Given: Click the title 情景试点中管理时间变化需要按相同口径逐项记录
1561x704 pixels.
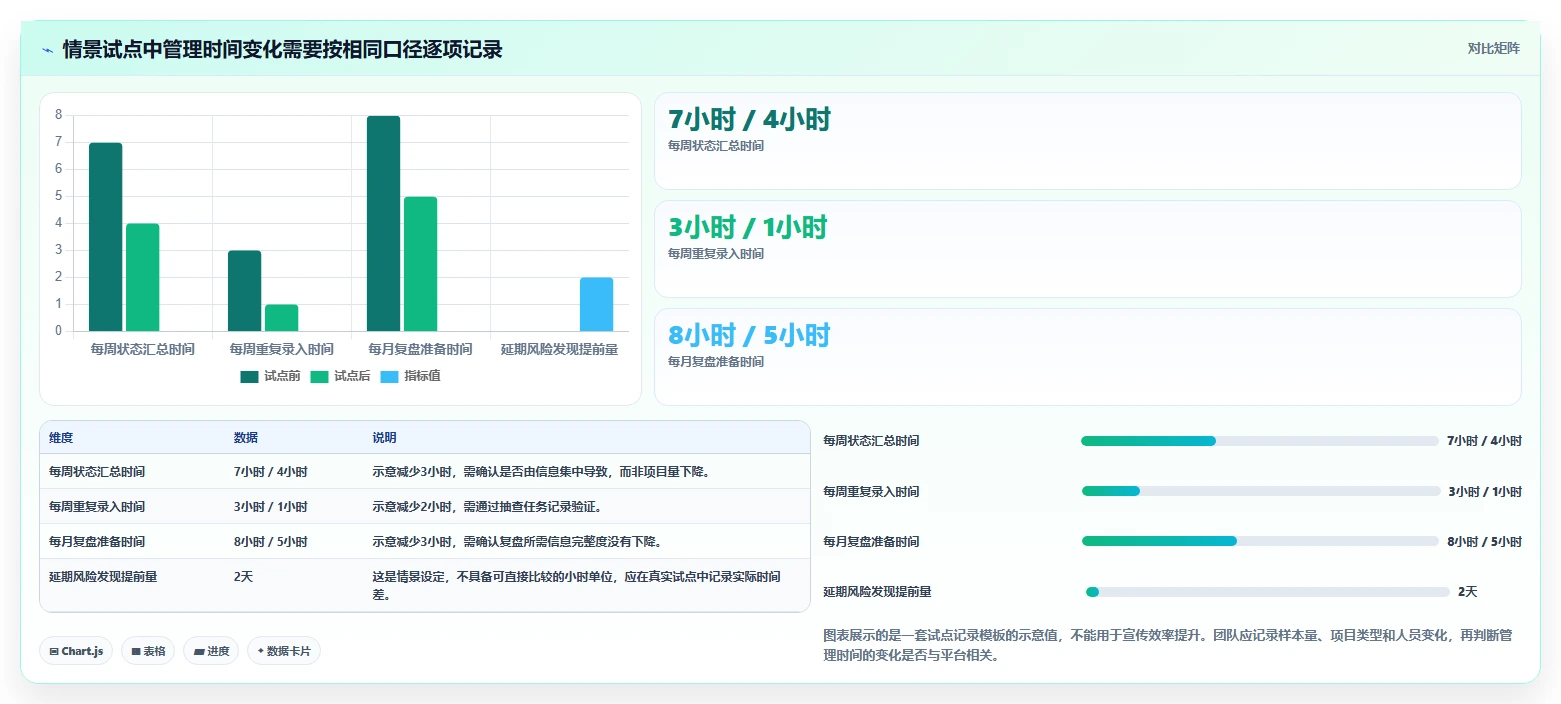Looking at the screenshot, I should pos(282,49).
